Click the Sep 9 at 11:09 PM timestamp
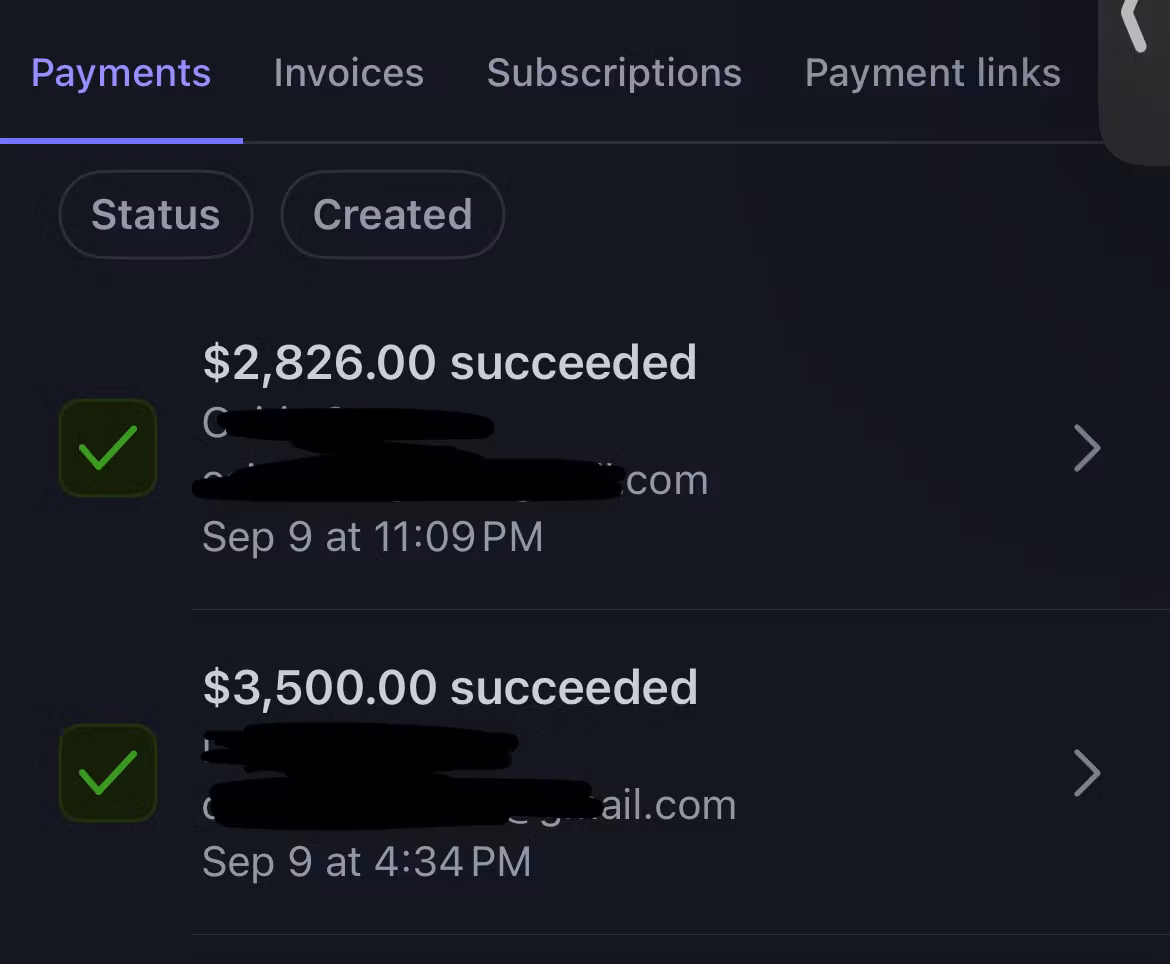The height and width of the screenshot is (964, 1170). pyautogui.click(x=372, y=537)
